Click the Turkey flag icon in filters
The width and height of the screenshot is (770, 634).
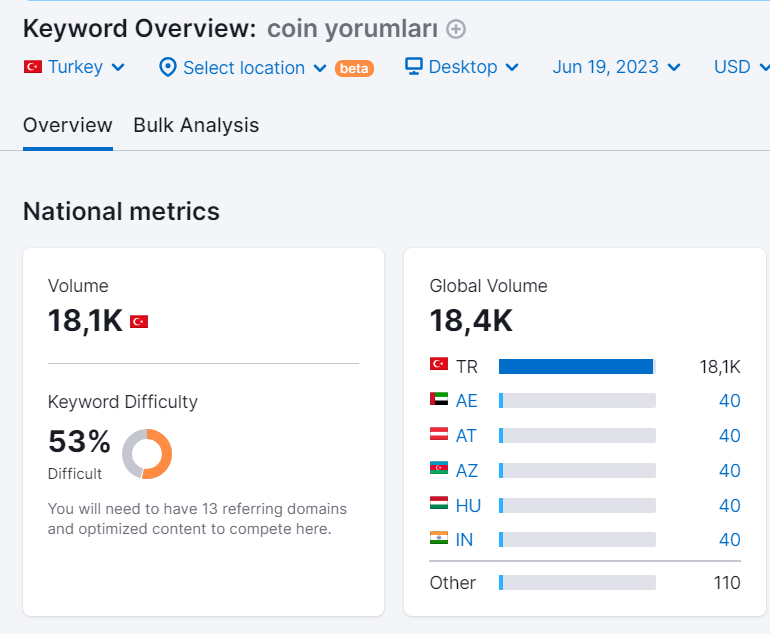click(x=33, y=67)
